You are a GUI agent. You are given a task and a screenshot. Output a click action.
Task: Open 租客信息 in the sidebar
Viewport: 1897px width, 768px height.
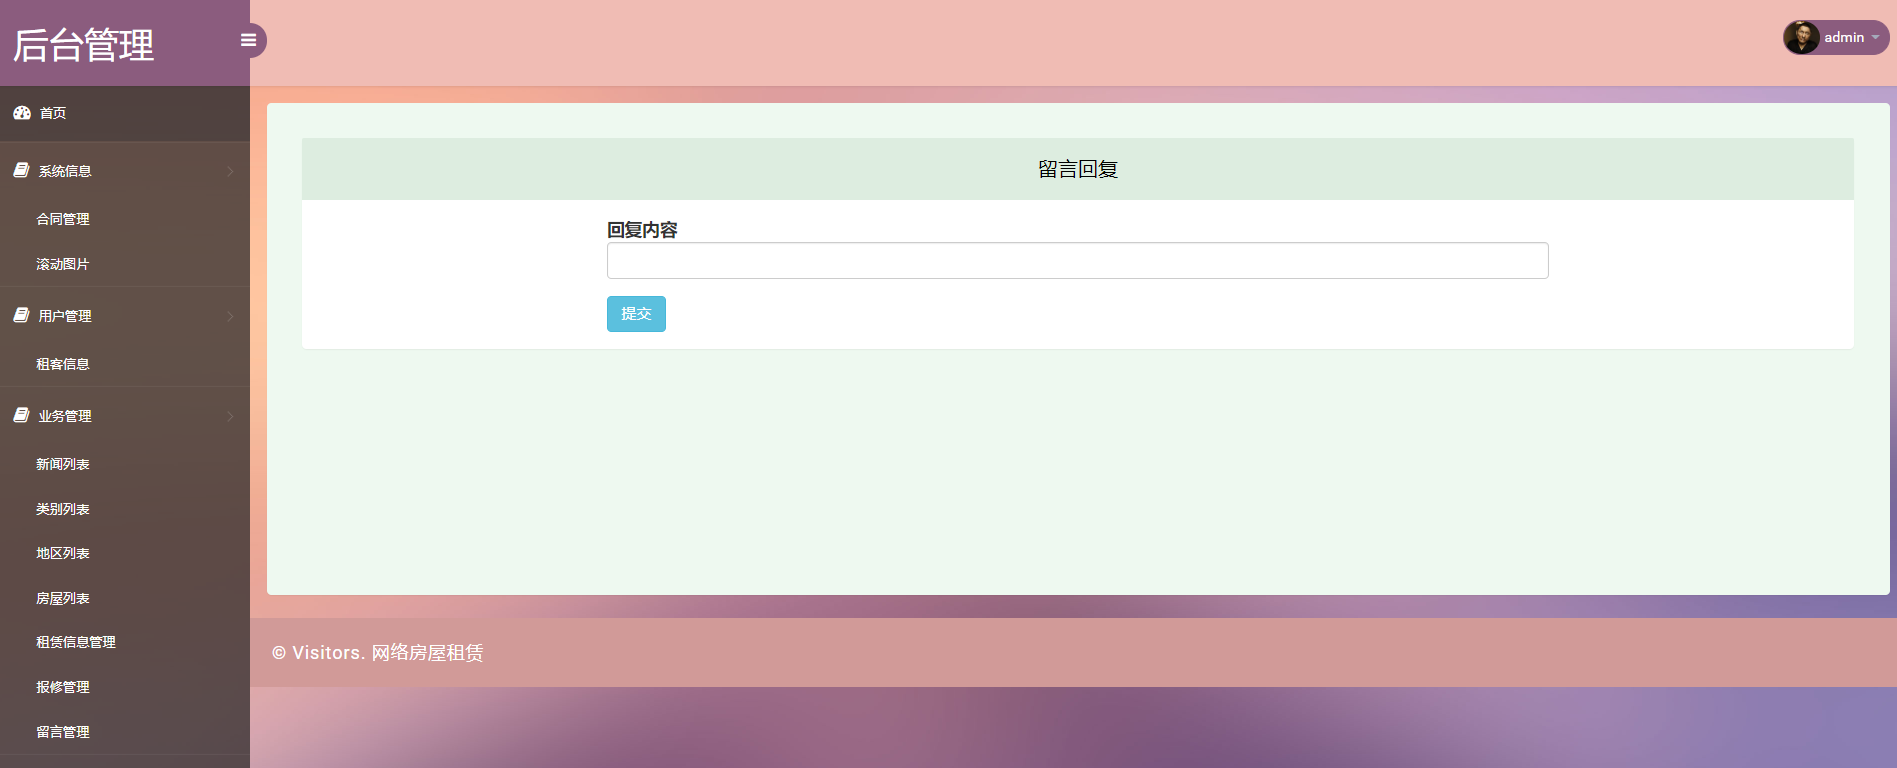(x=63, y=364)
